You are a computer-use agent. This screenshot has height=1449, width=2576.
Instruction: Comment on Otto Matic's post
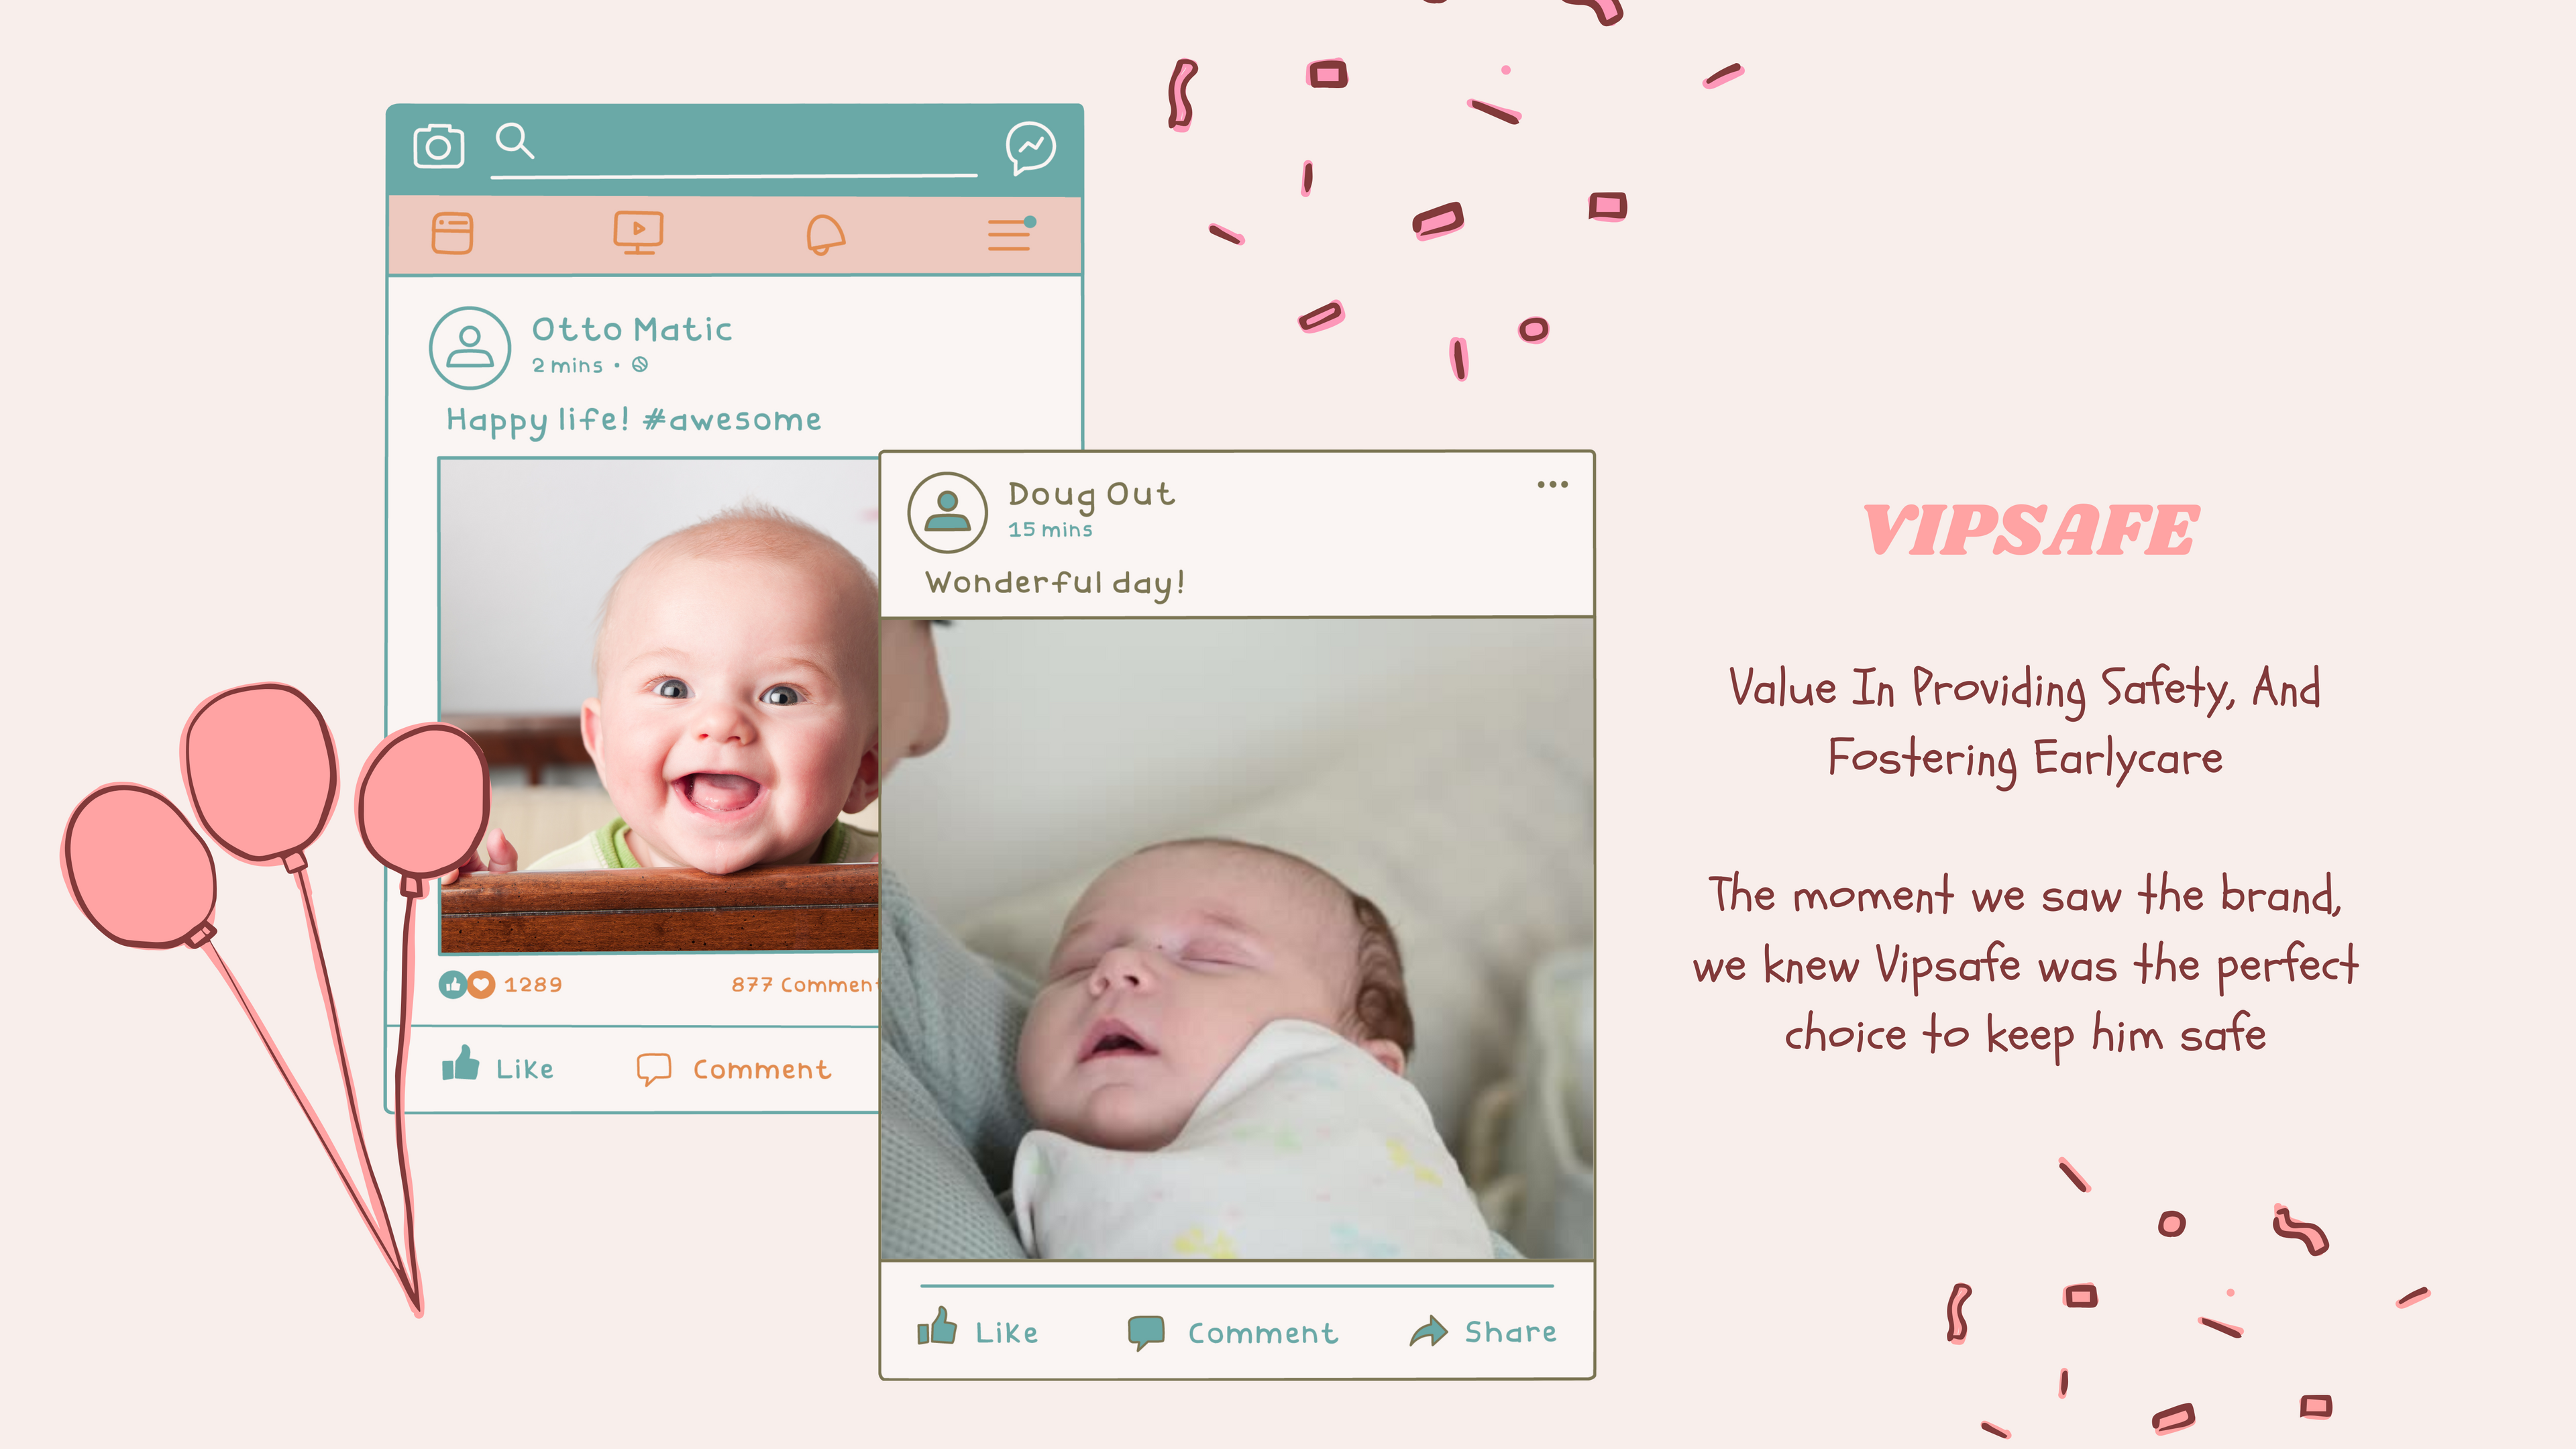[x=734, y=1069]
